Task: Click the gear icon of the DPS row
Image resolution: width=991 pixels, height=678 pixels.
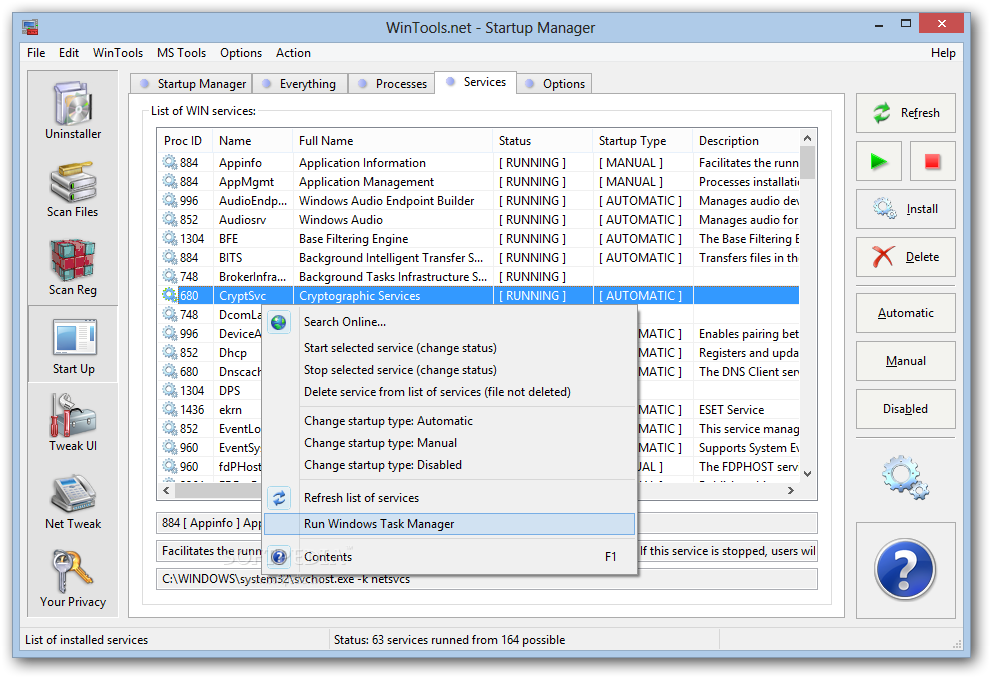Action: click(x=169, y=390)
